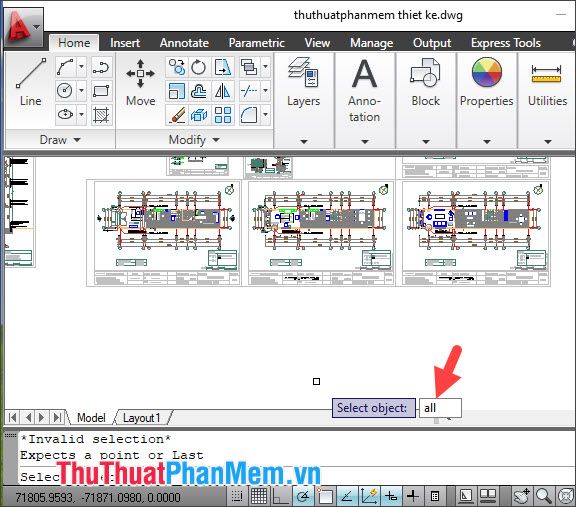The width and height of the screenshot is (576, 507).
Task: Click the Stretch icon in Modify
Action: pos(223,68)
